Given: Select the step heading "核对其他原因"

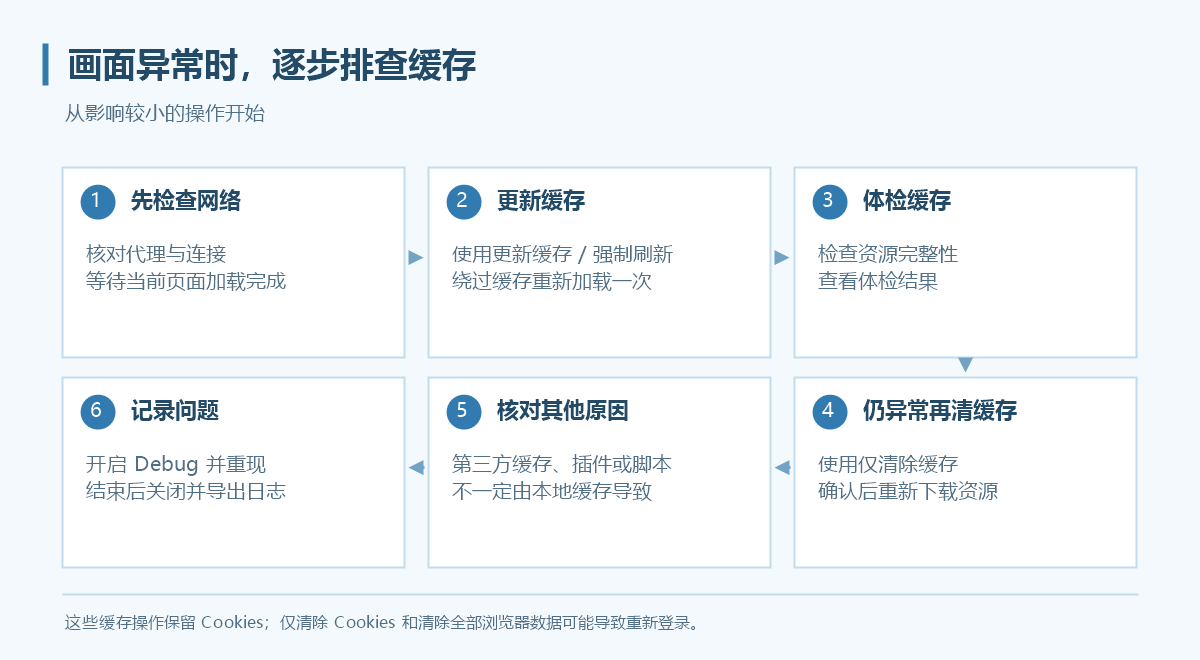Looking at the screenshot, I should coord(563,411).
